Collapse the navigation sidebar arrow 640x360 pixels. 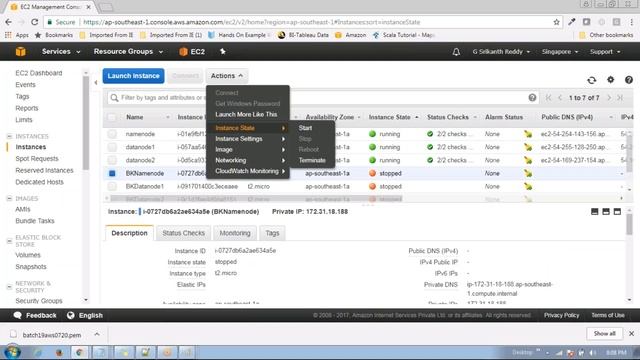coord(96,82)
